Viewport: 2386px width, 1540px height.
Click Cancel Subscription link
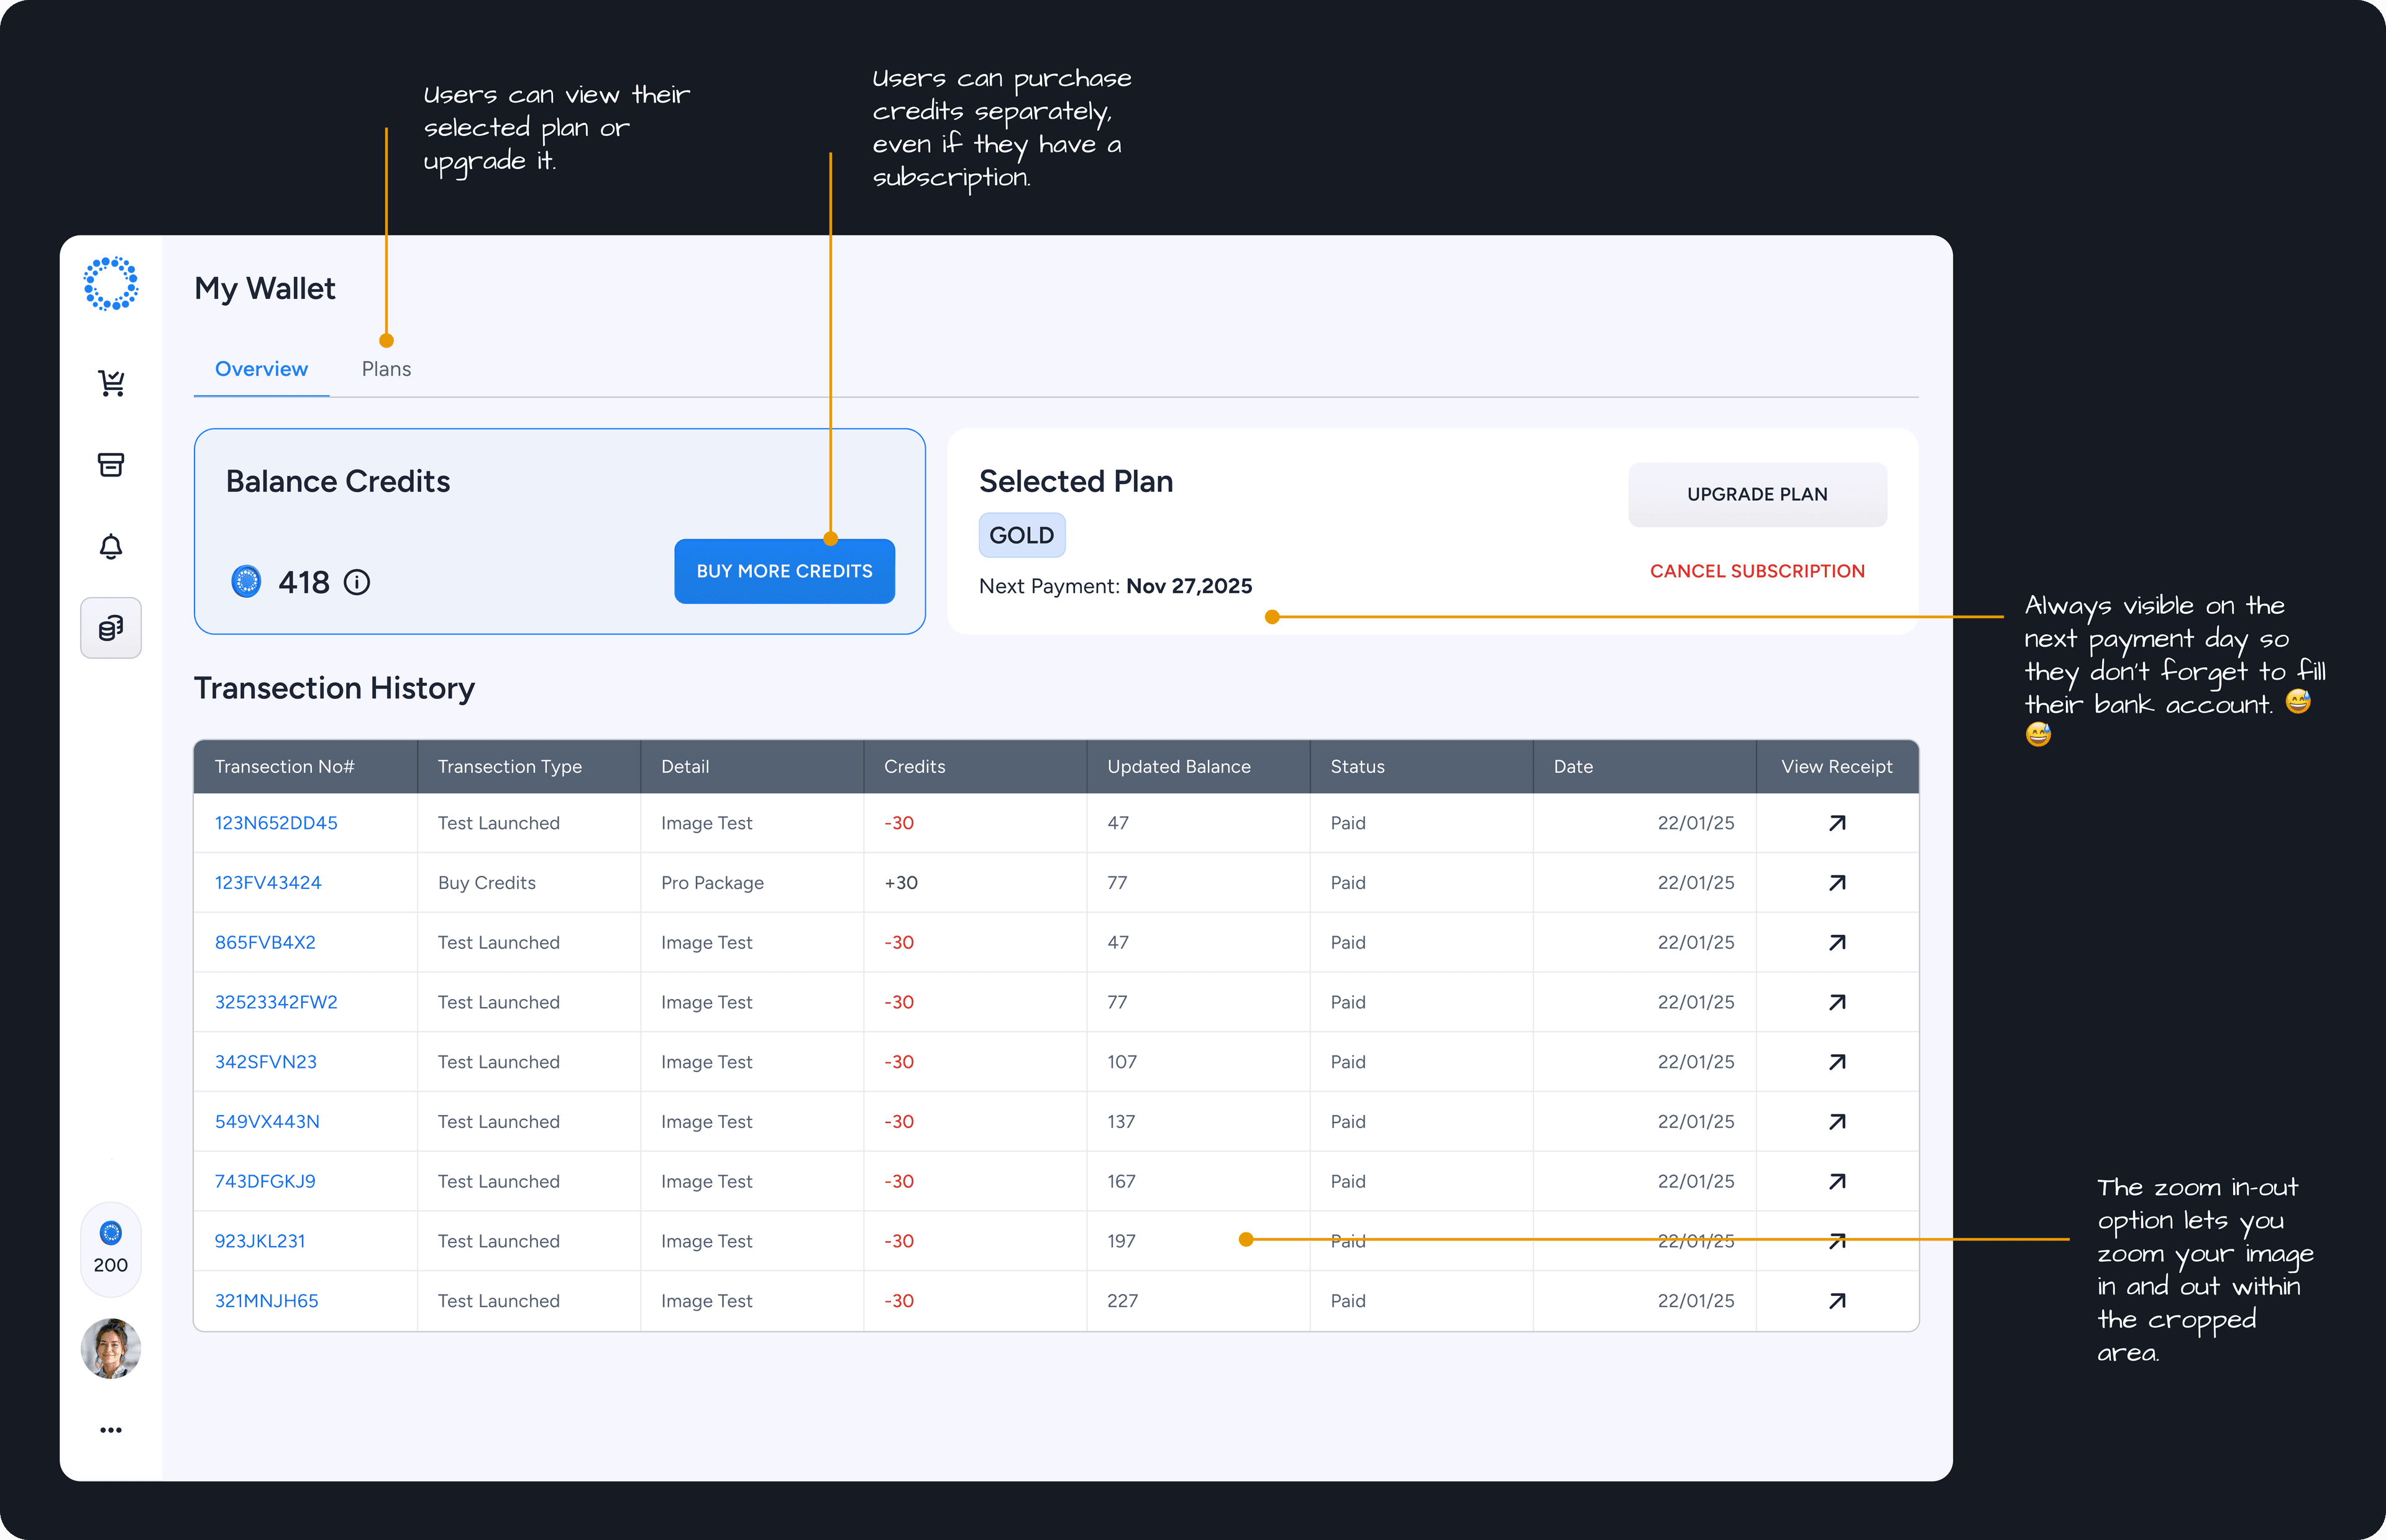coord(1757,571)
